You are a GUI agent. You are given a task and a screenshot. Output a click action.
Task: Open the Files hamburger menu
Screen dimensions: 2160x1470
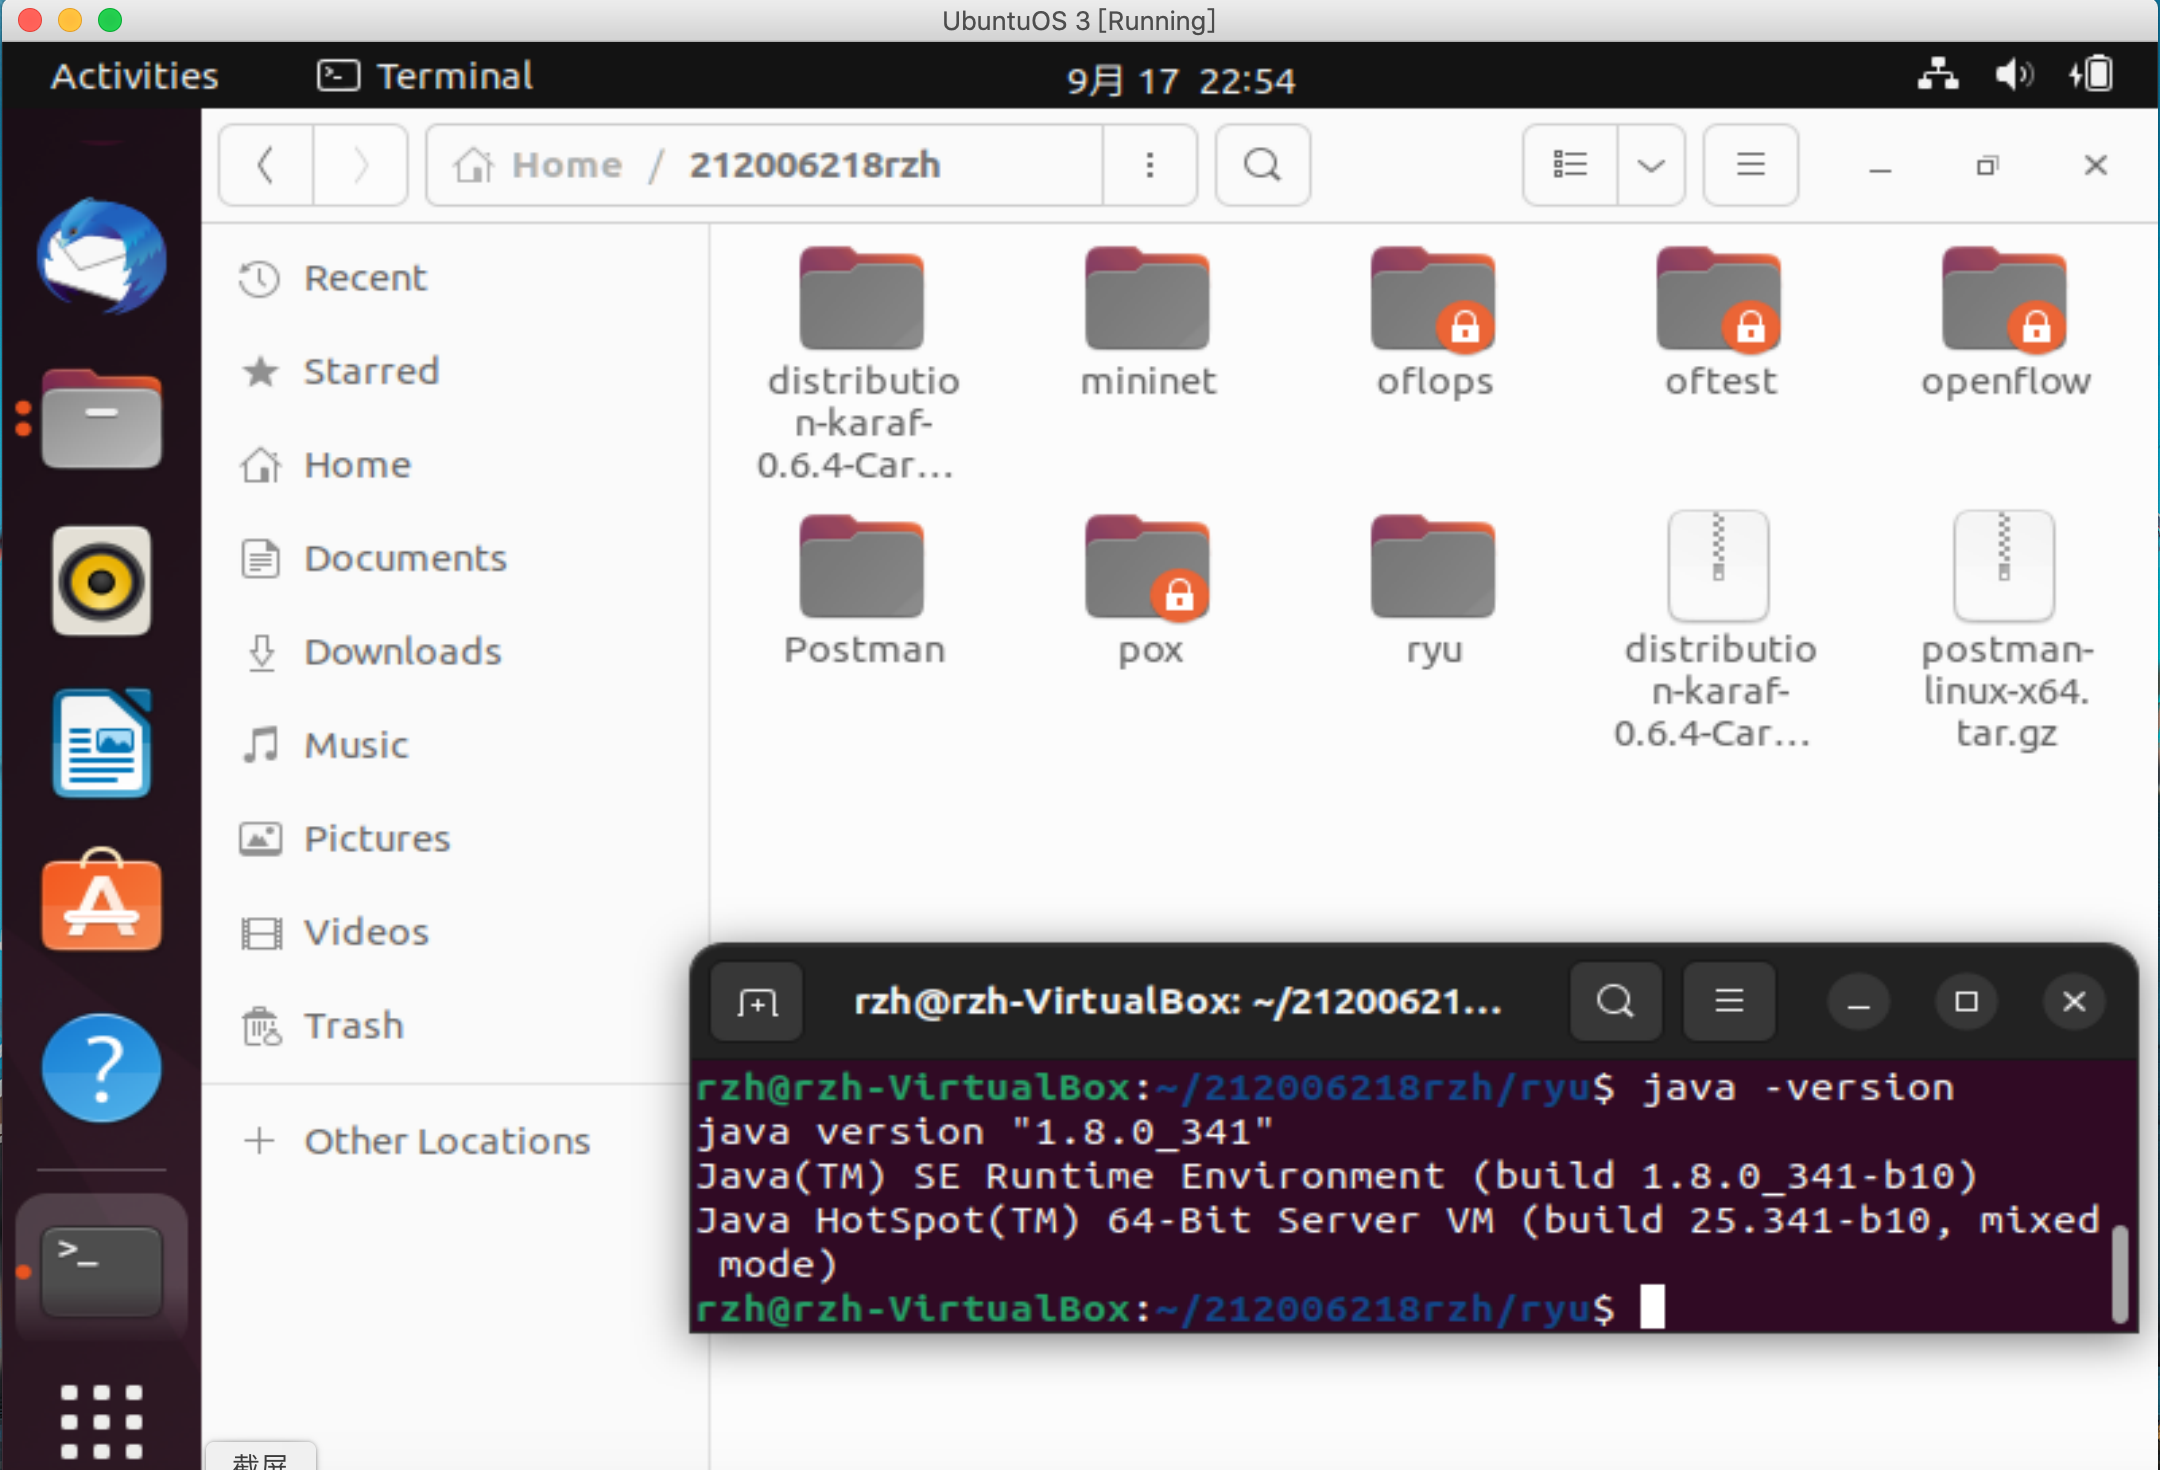coord(1750,165)
